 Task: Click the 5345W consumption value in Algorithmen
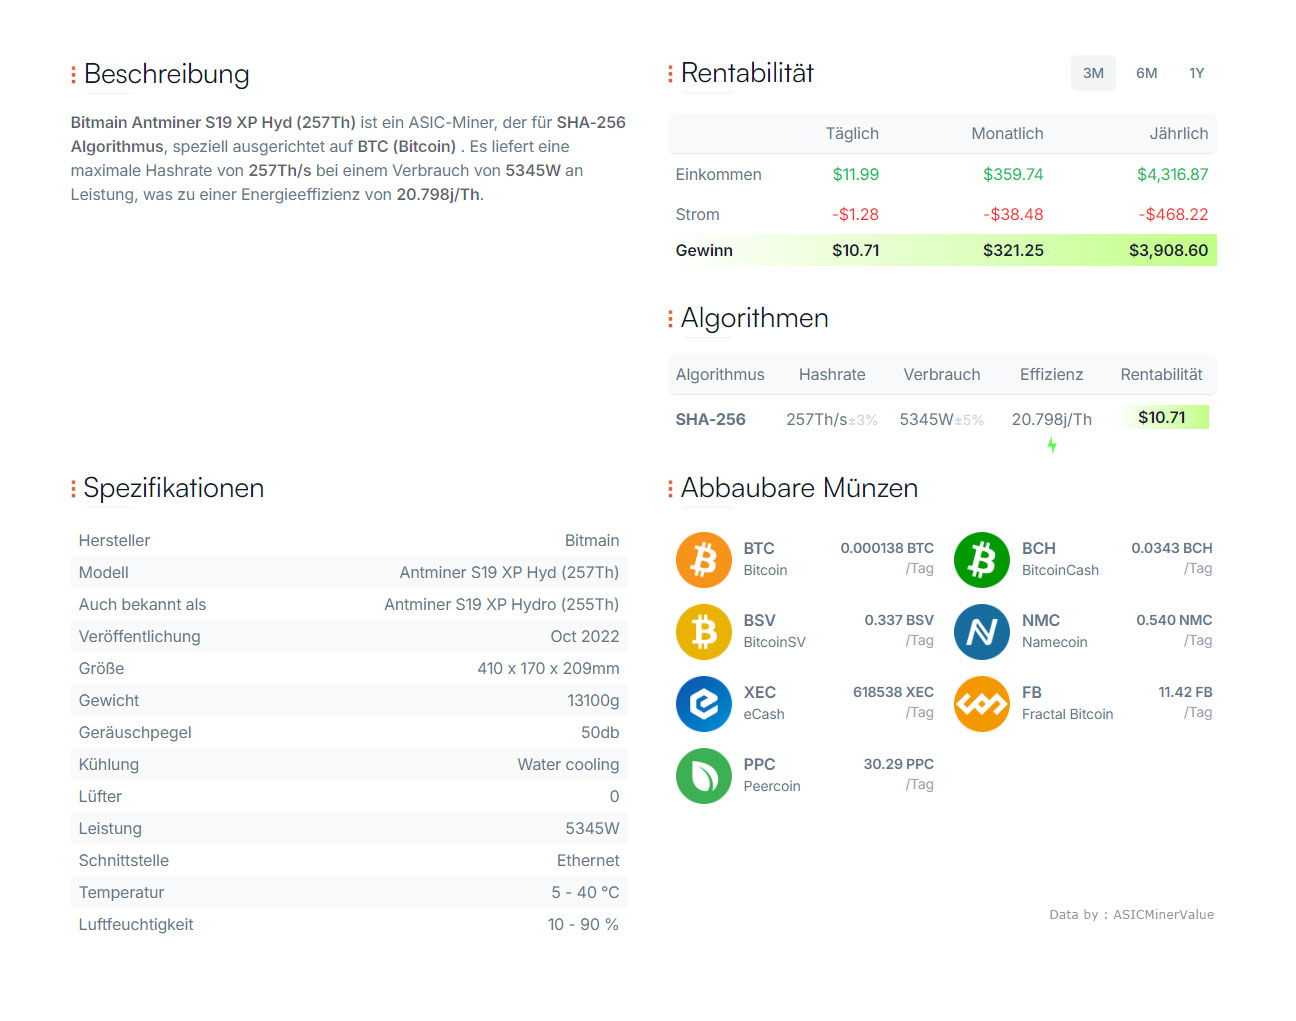926,419
